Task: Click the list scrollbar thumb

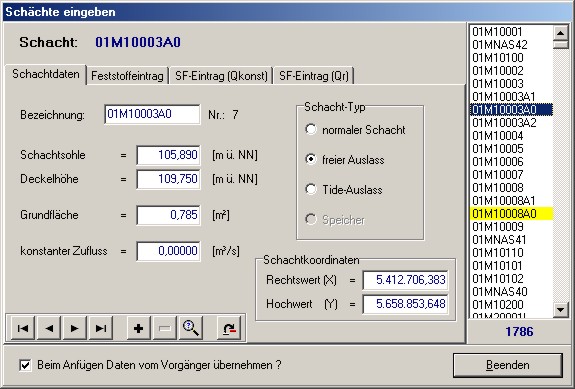Action: [x=560, y=44]
